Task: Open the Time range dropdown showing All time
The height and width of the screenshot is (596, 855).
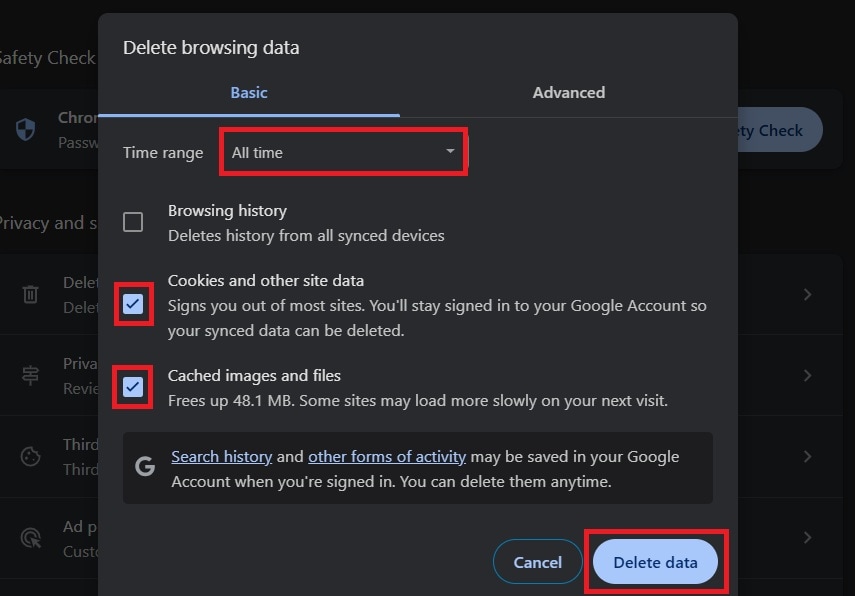Action: pyautogui.click(x=344, y=152)
